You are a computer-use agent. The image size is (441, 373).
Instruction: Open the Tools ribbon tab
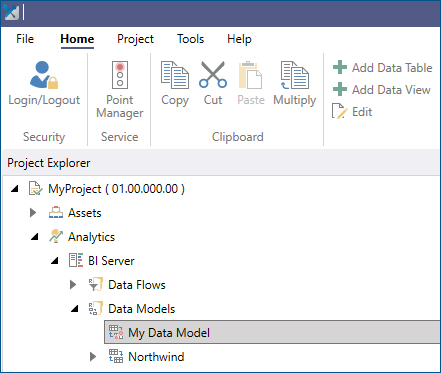(190, 39)
